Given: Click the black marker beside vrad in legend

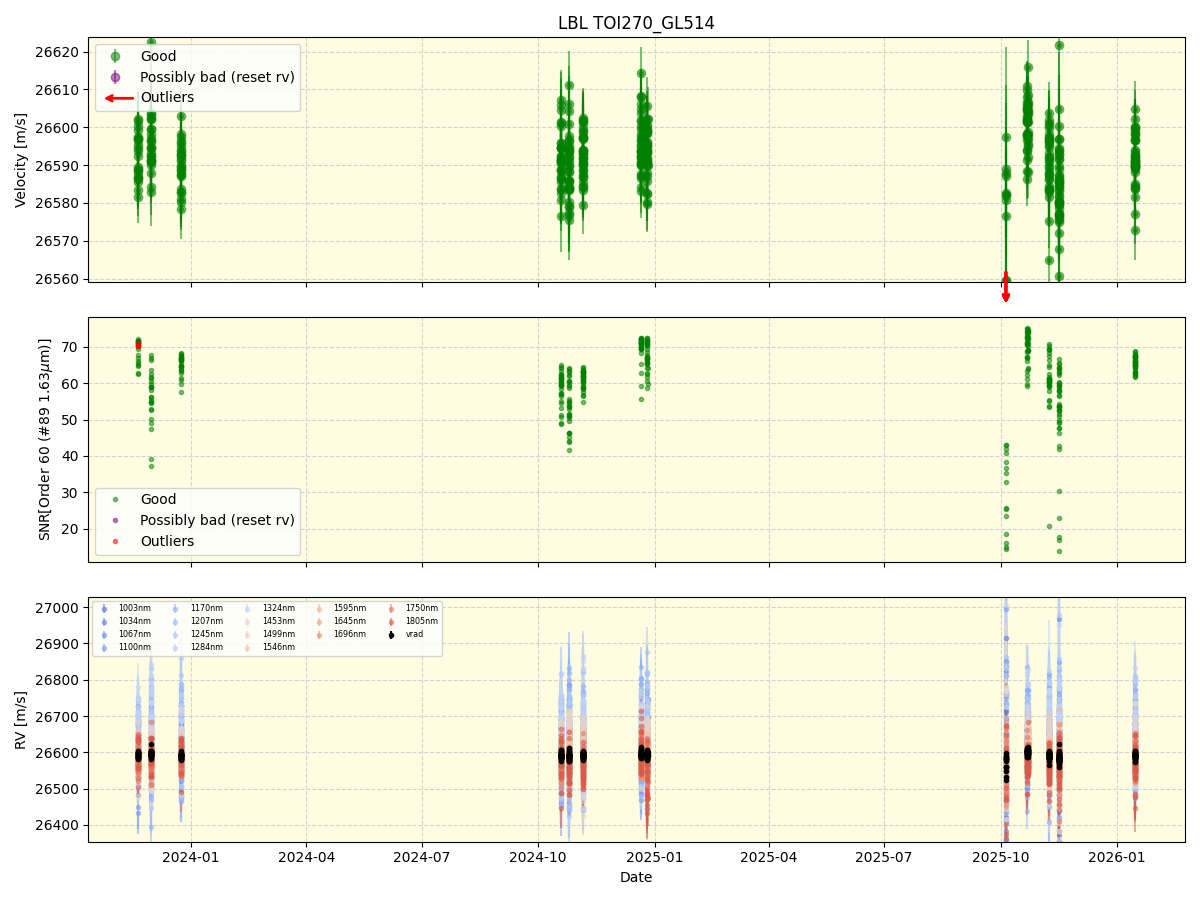Looking at the screenshot, I should point(391,635).
